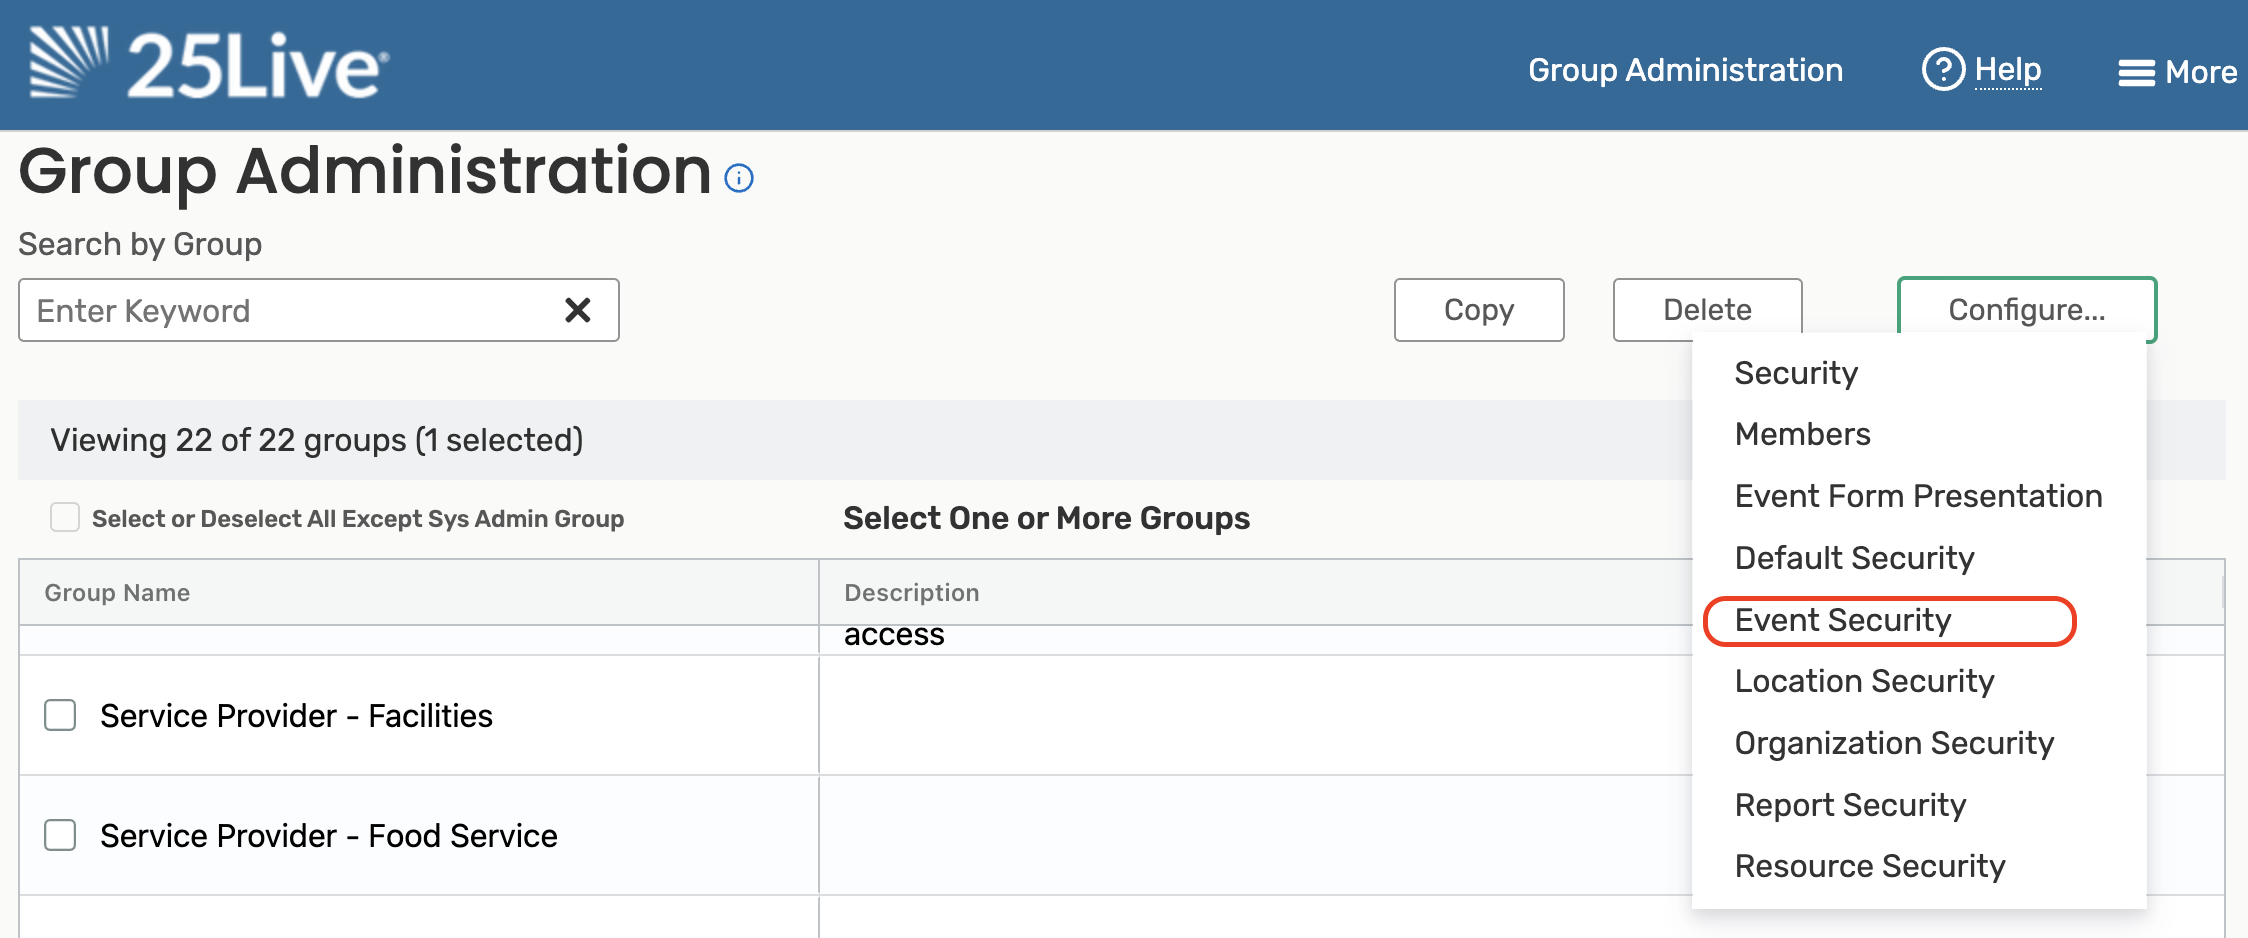This screenshot has height=938, width=2248.
Task: Open Organization Security menu entry
Action: pyautogui.click(x=1894, y=743)
